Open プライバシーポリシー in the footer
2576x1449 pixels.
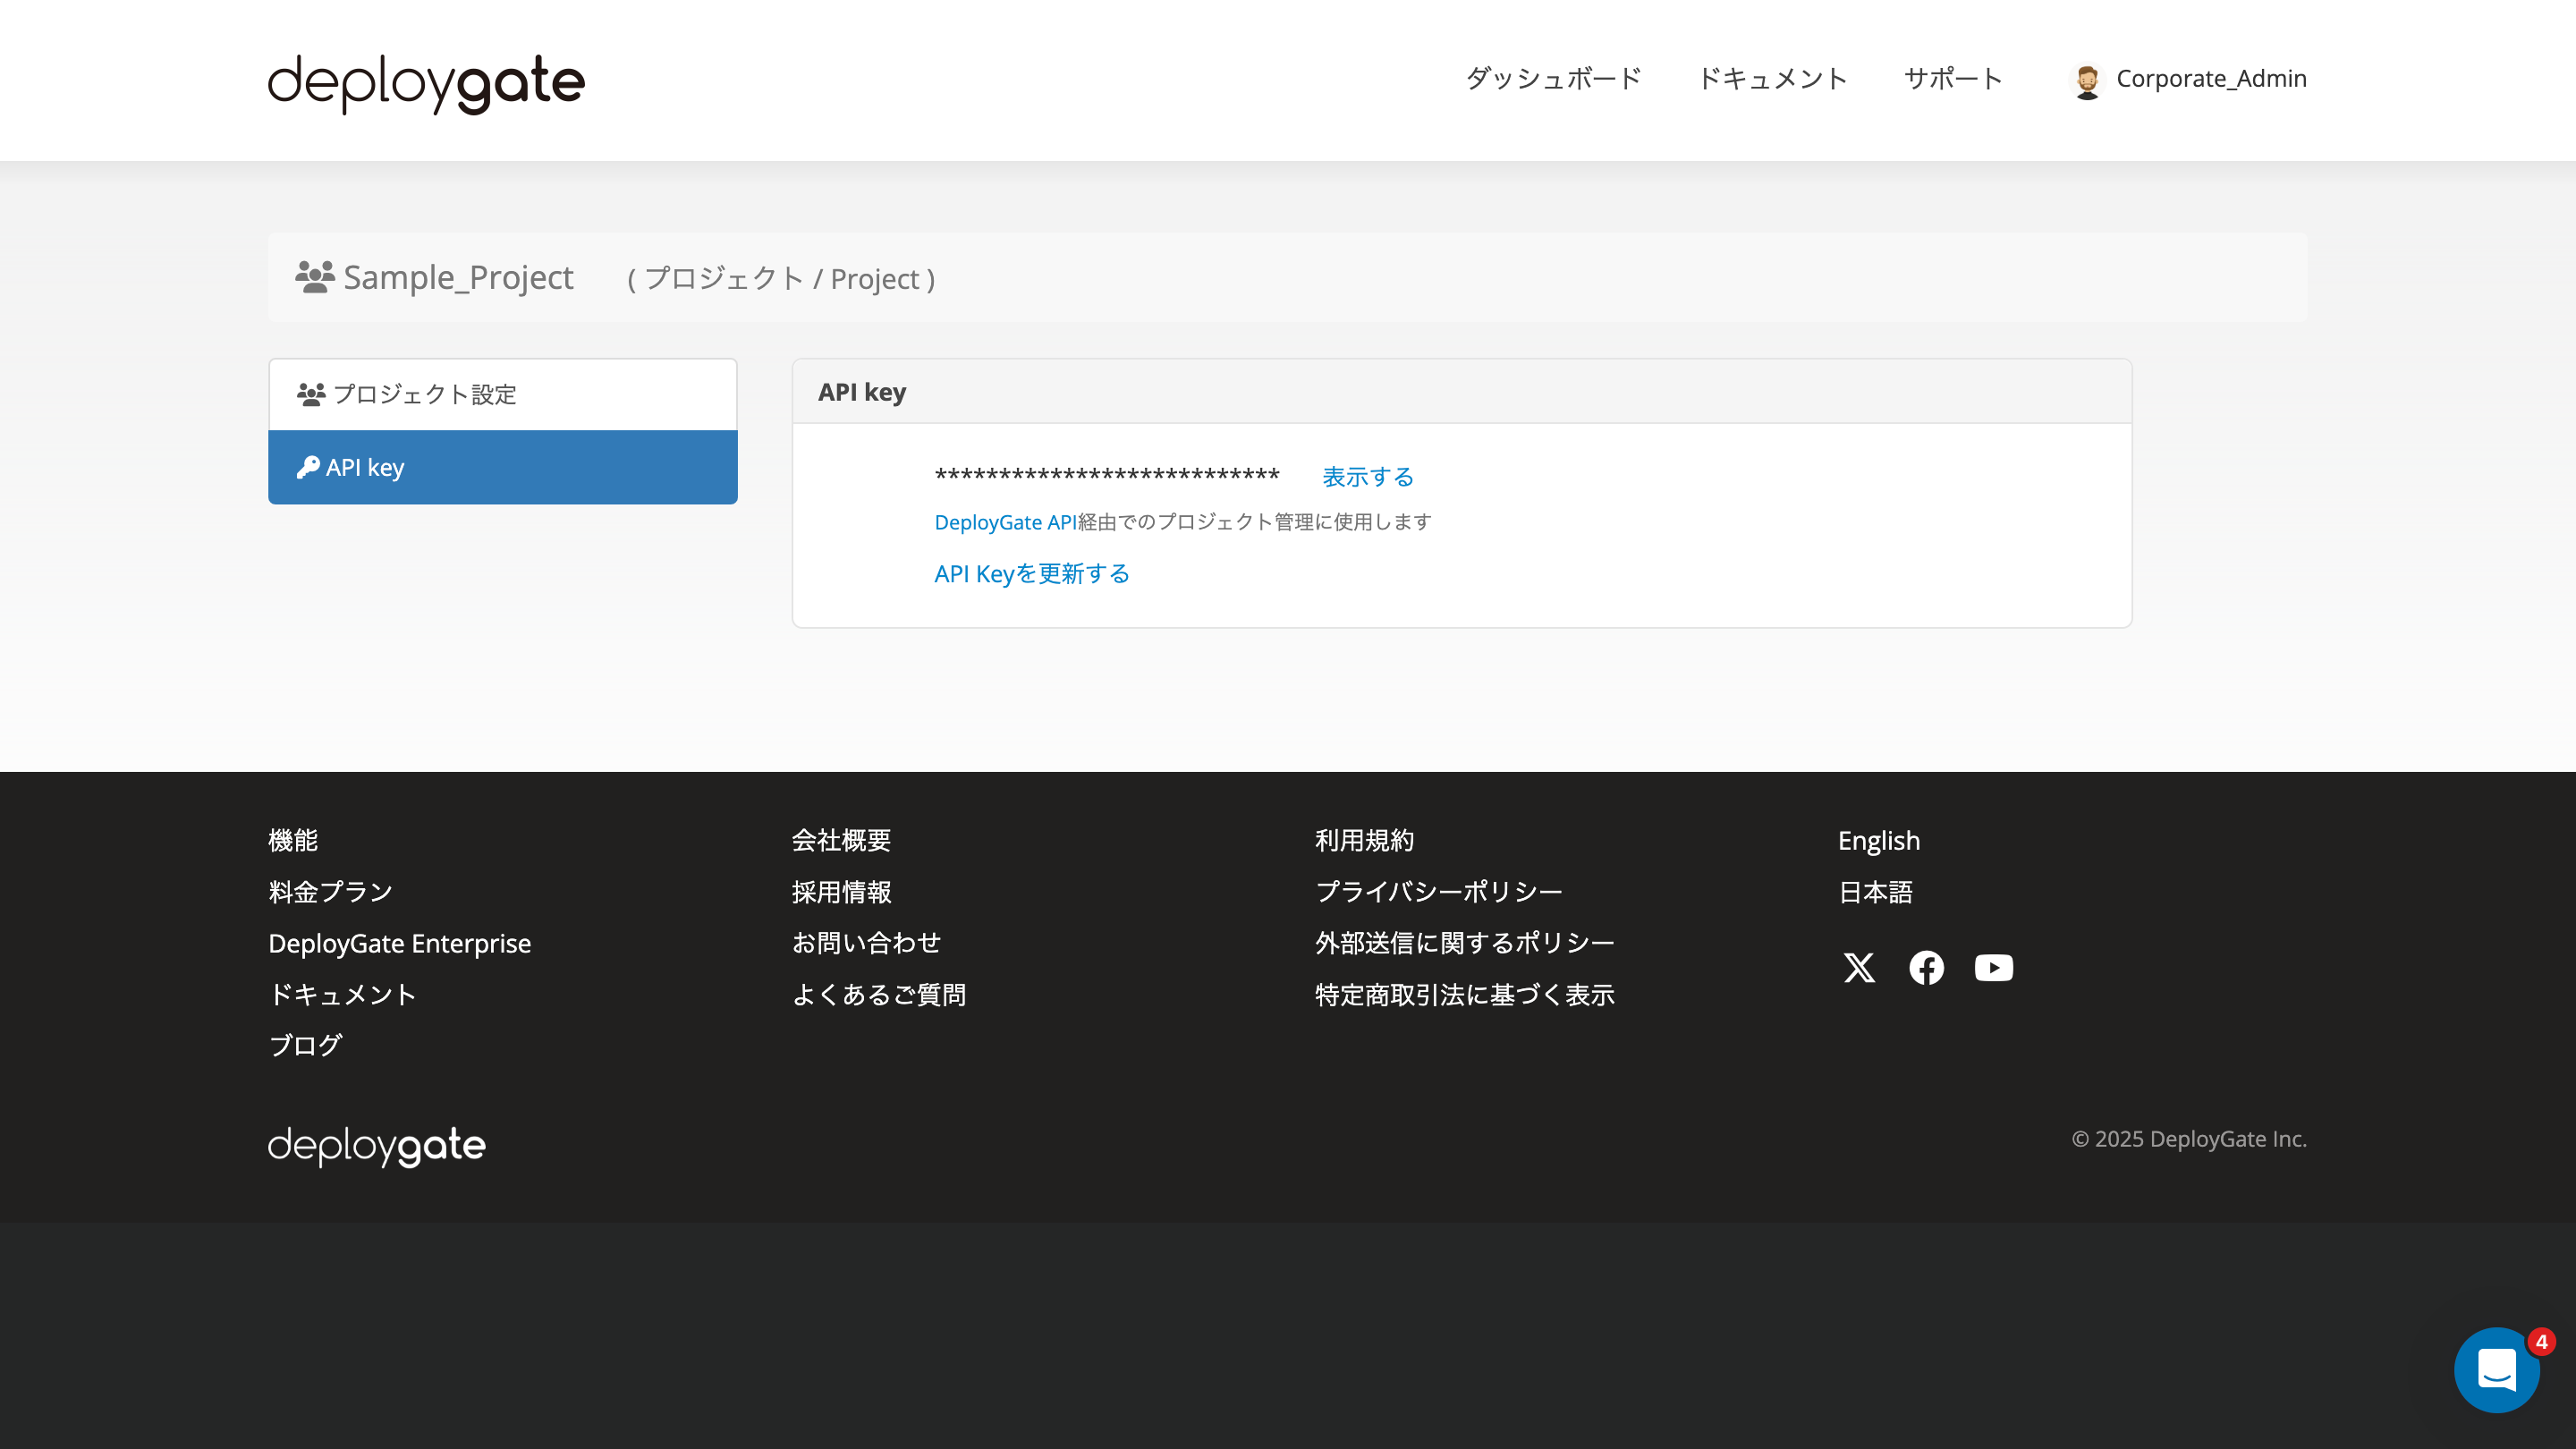click(x=1440, y=891)
